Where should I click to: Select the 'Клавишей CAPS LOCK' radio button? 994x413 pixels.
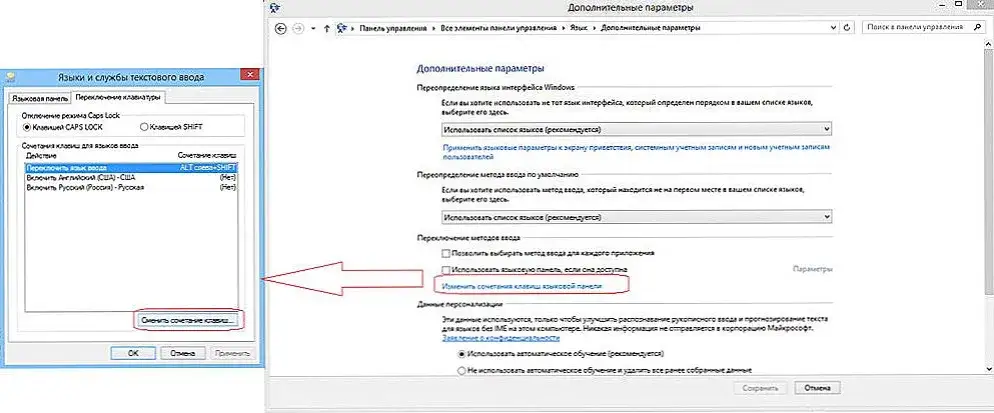(x=27, y=127)
